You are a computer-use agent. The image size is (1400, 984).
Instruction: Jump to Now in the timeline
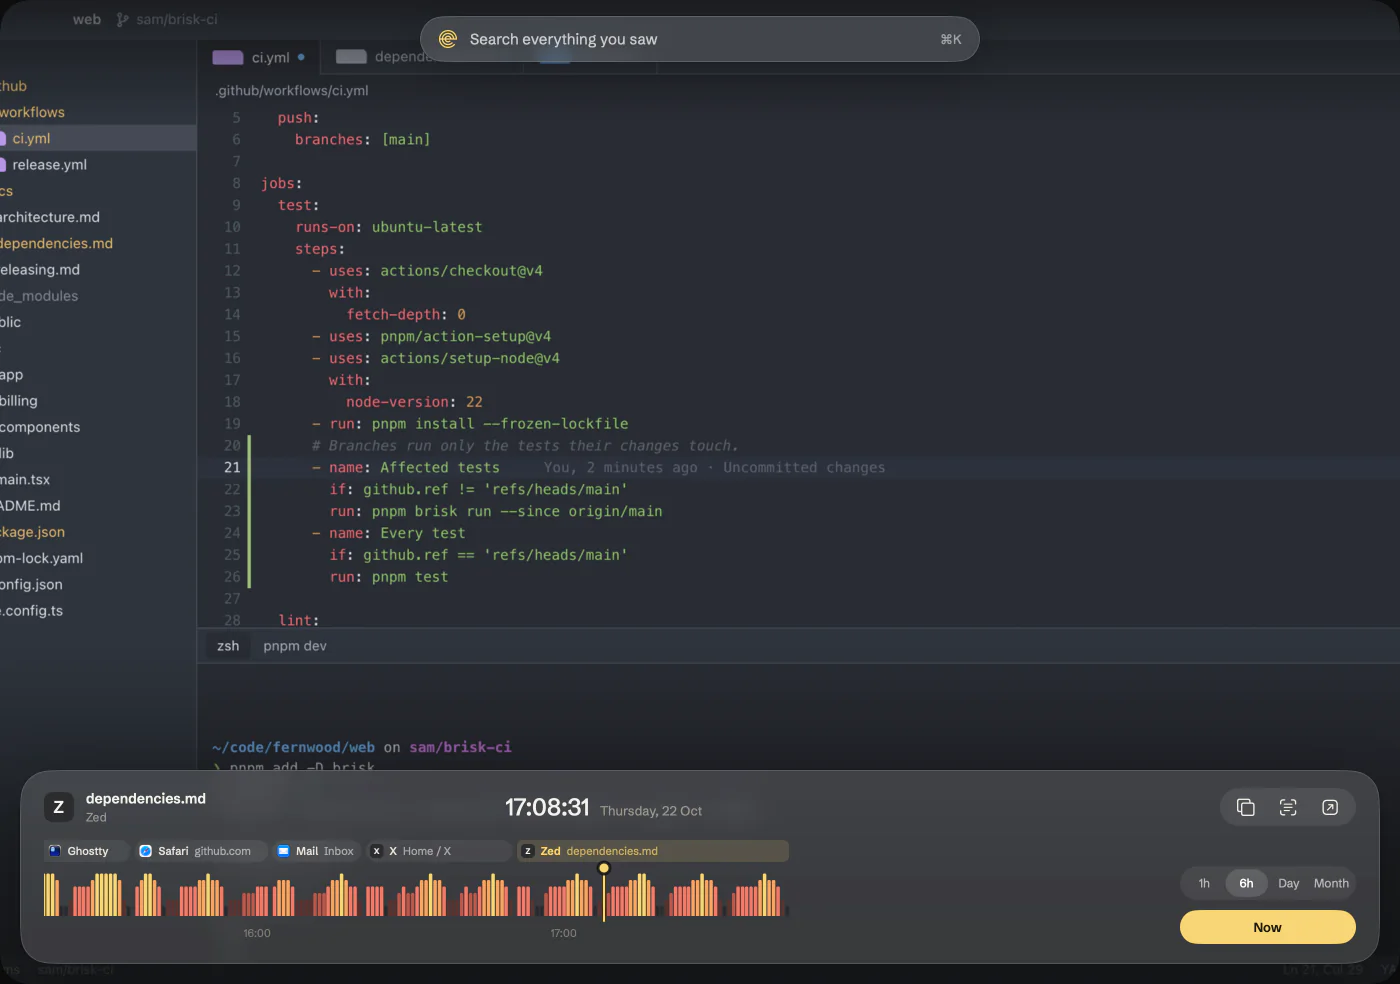pos(1267,927)
